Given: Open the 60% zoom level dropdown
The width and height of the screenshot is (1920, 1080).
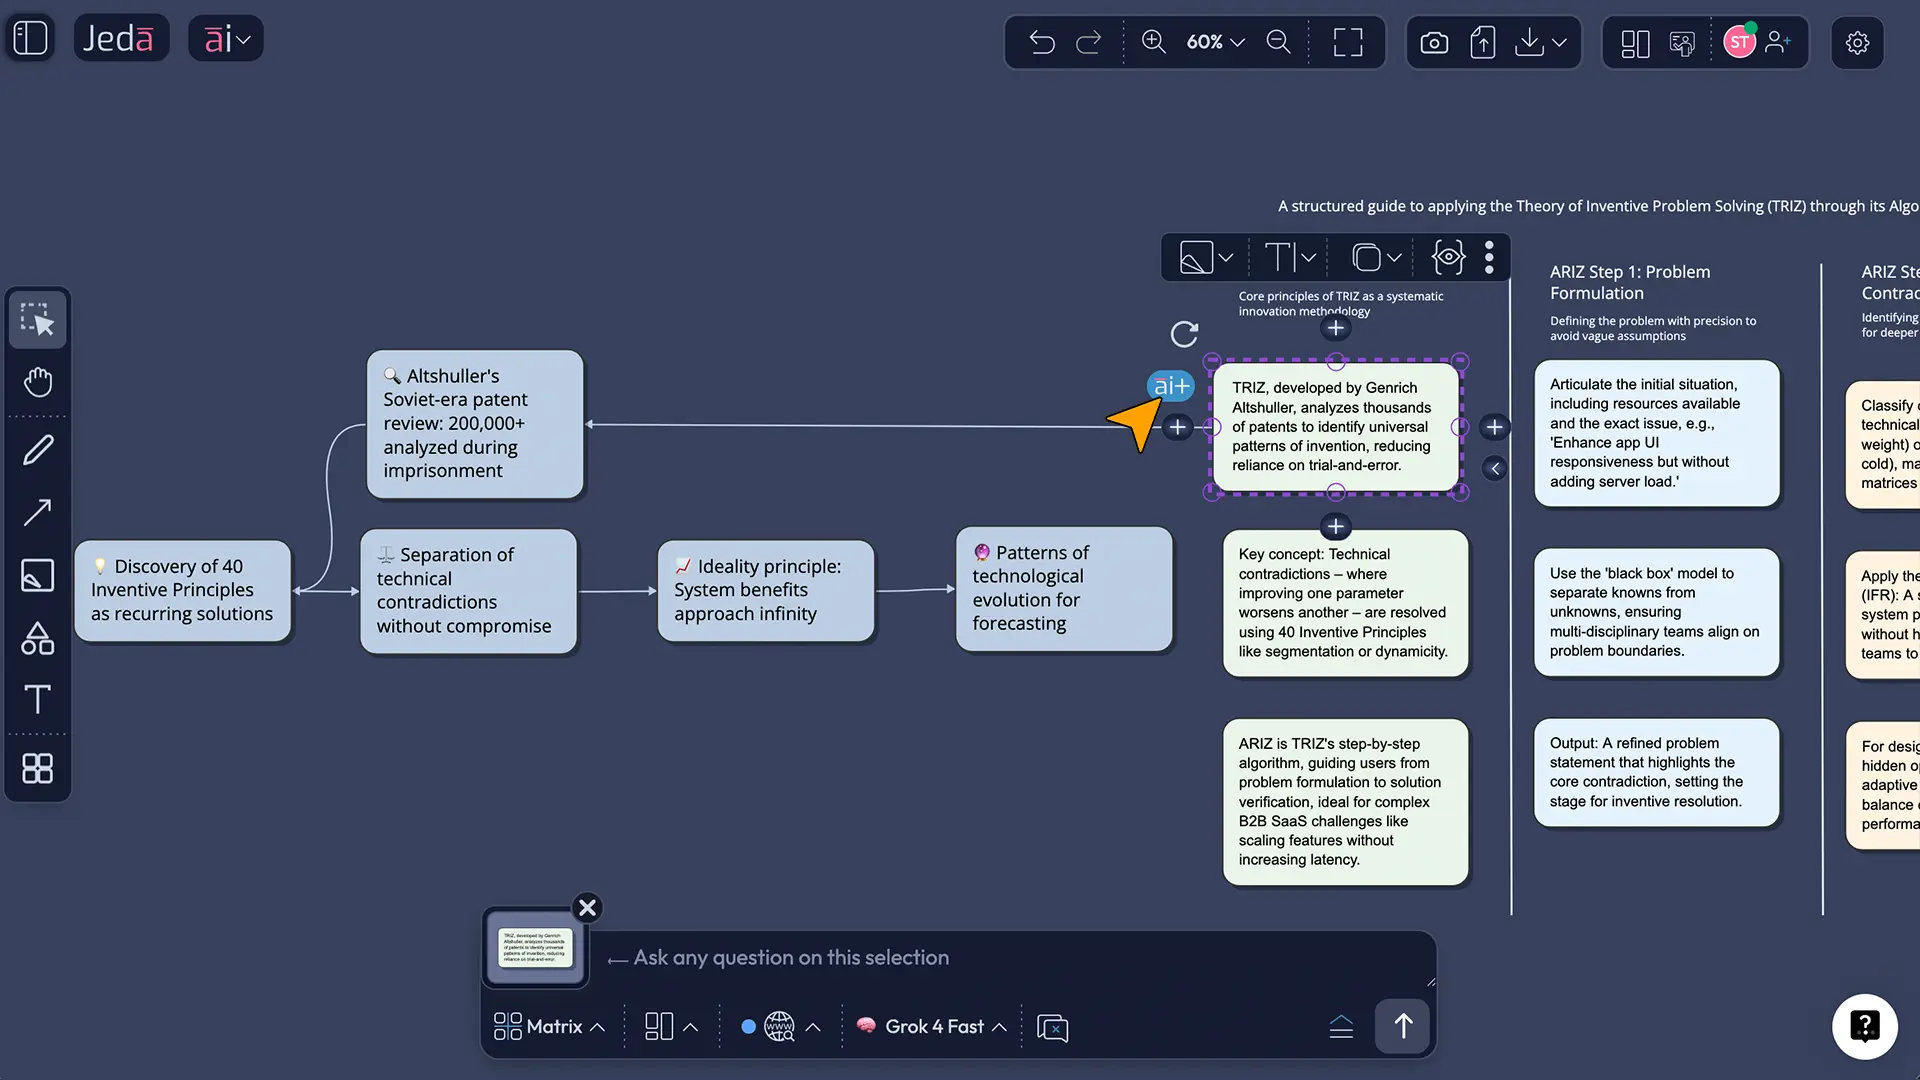Looking at the screenshot, I should click(1215, 42).
